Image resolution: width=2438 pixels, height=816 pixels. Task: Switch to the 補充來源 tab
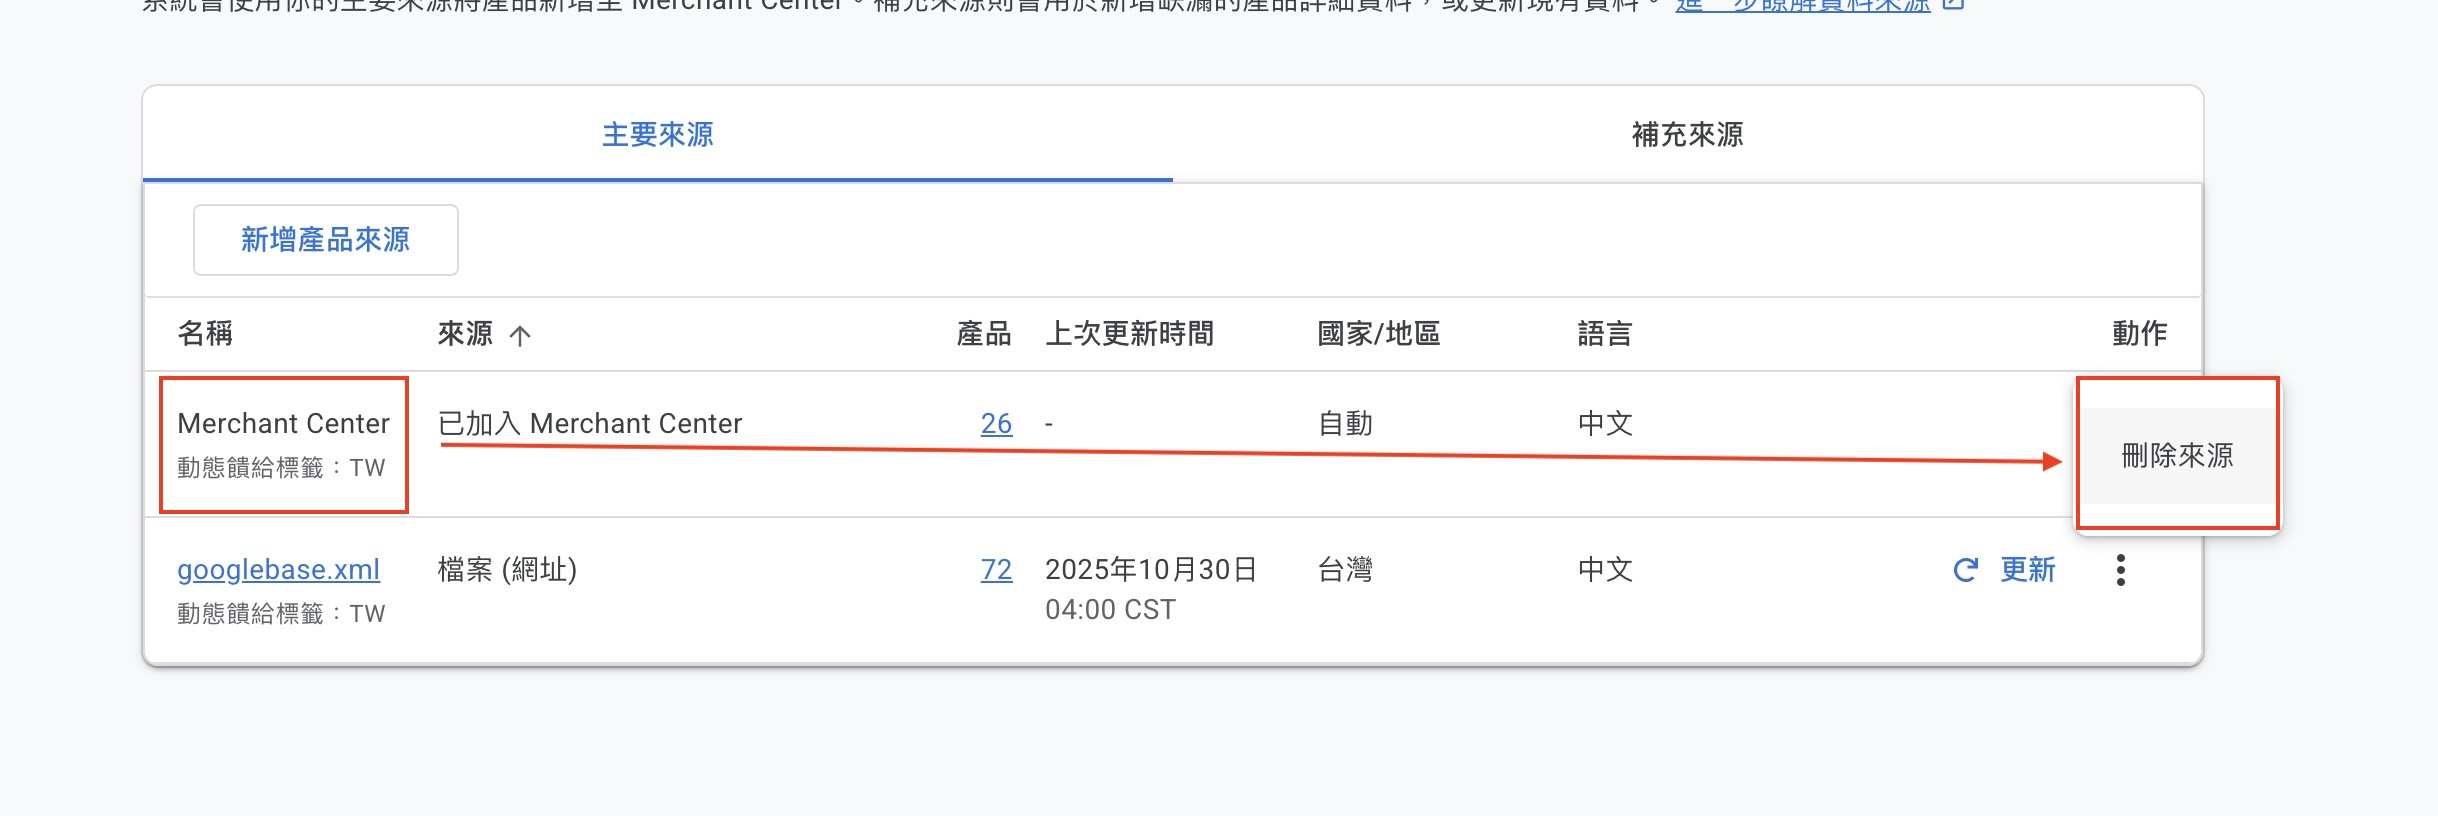pos(1687,134)
